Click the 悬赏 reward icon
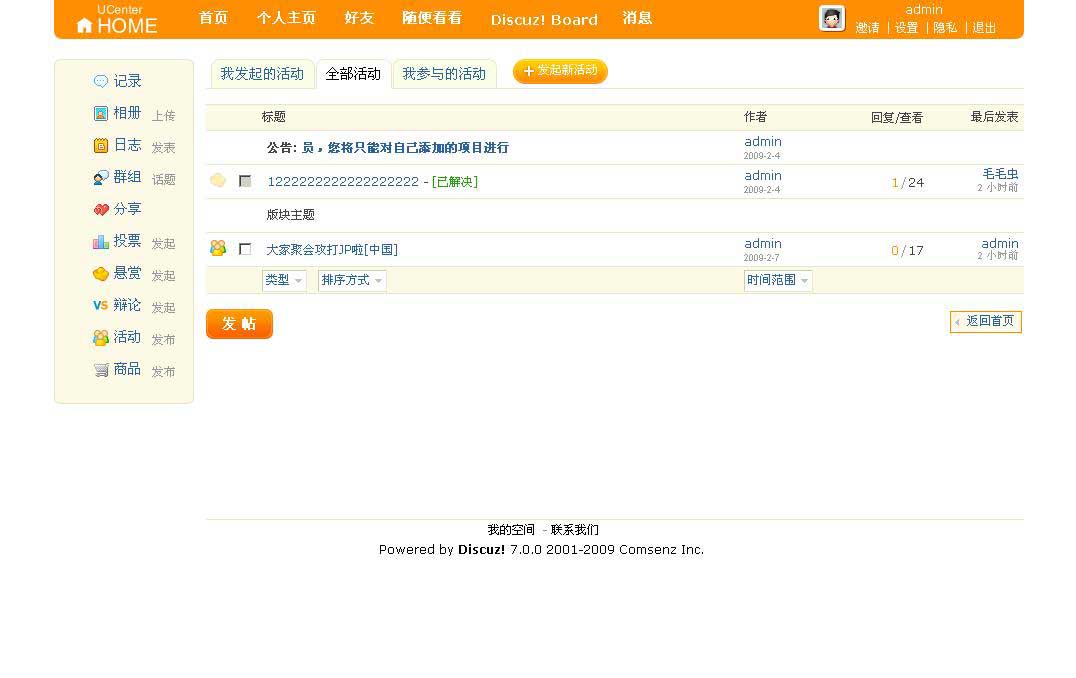 click(x=100, y=273)
